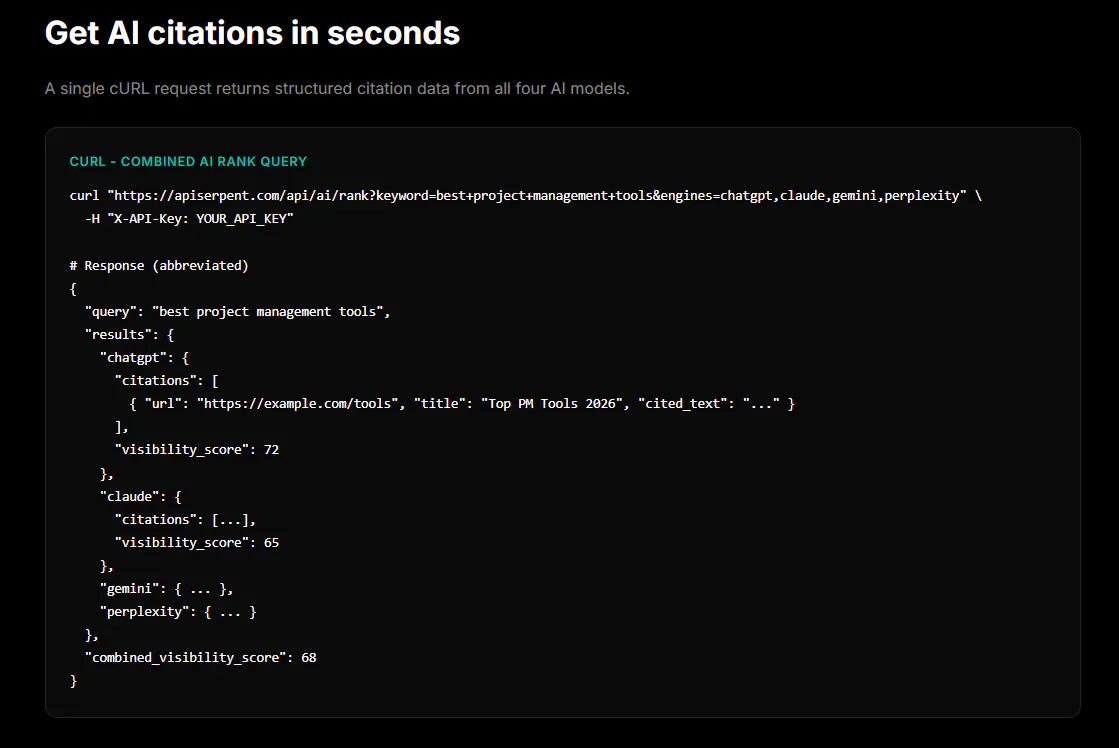Click the "results" key line
This screenshot has width=1119, height=748.
[129, 335]
